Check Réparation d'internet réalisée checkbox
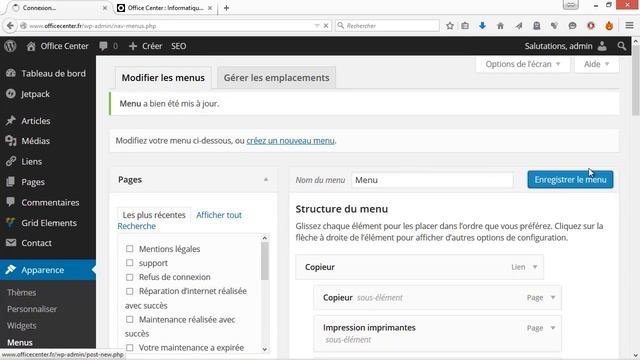Image resolution: width=640 pixels, height=360 pixels. click(x=129, y=291)
